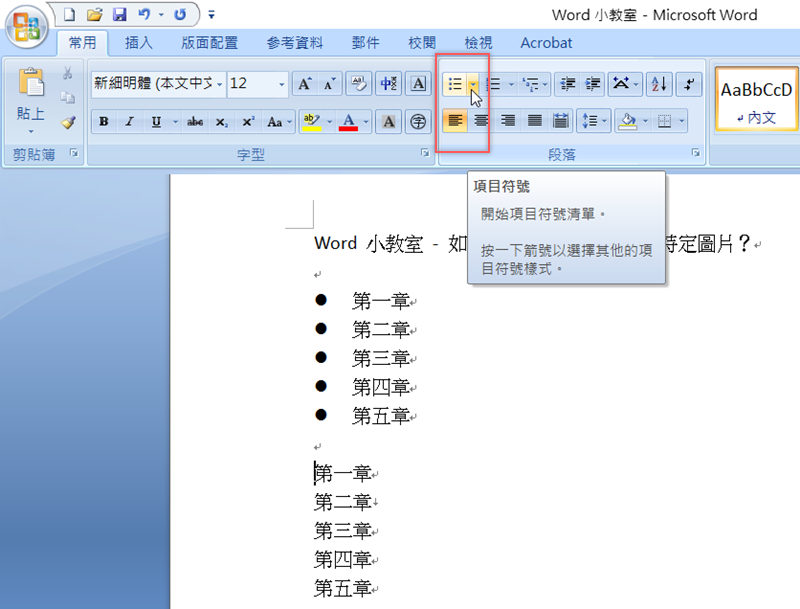Apply red font color

point(348,121)
